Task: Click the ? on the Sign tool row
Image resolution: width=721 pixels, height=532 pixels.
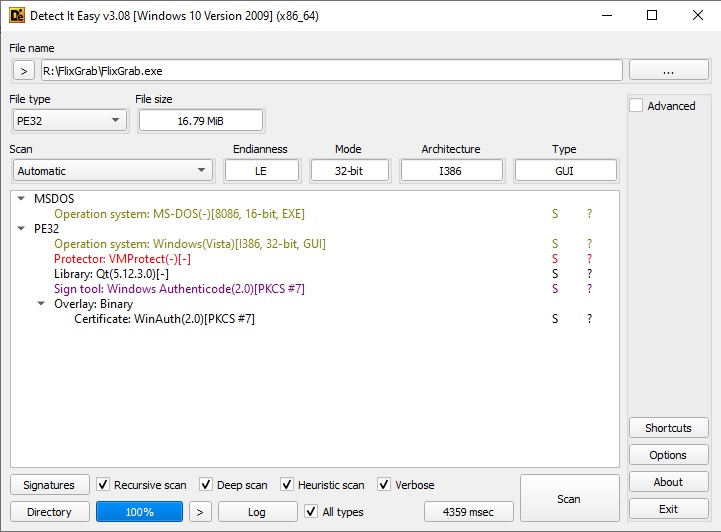Action: click(x=589, y=289)
